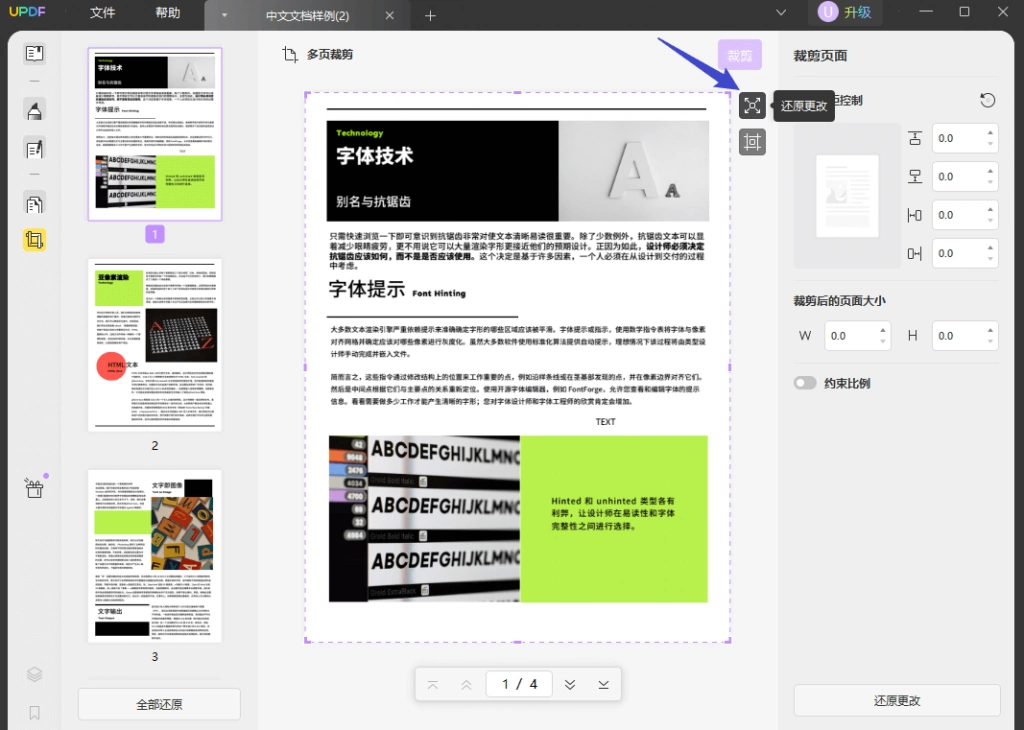Click the bottom margin icon
The image size is (1024, 730).
click(915, 176)
